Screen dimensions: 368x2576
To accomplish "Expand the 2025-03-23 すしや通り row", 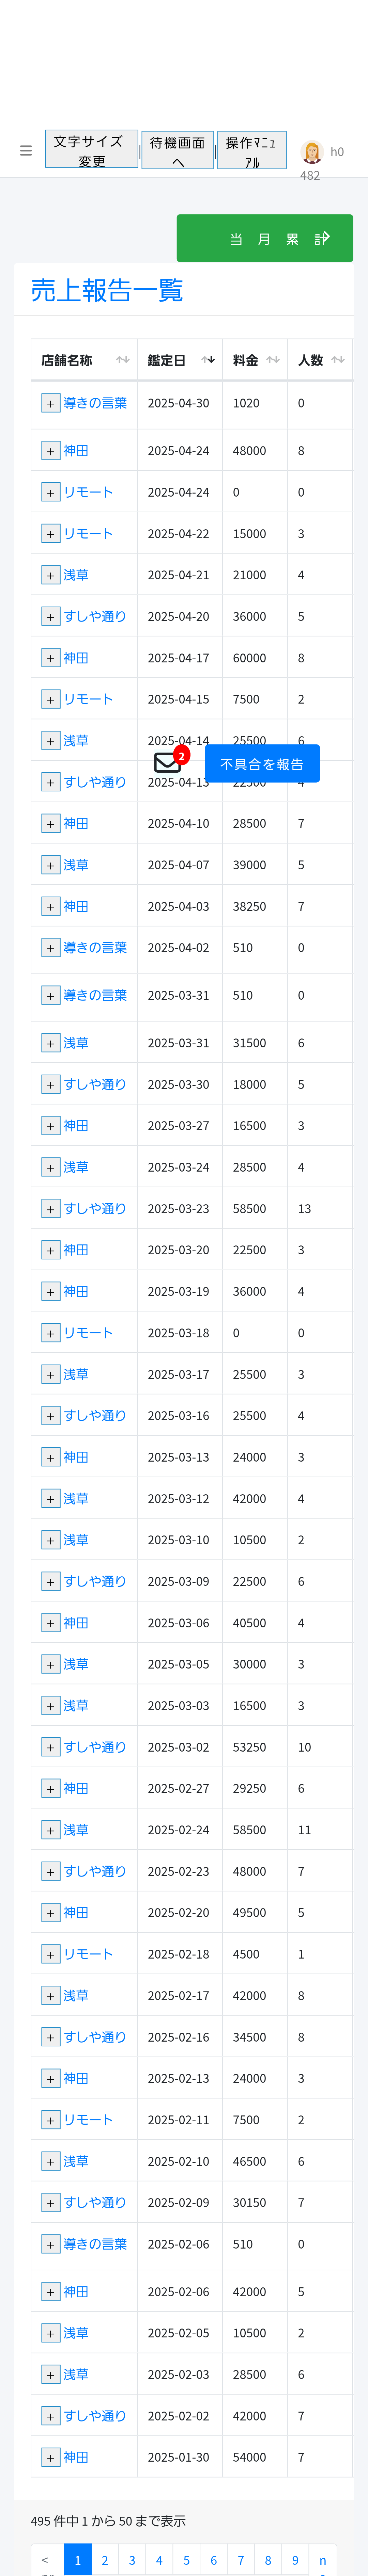I will [50, 1209].
